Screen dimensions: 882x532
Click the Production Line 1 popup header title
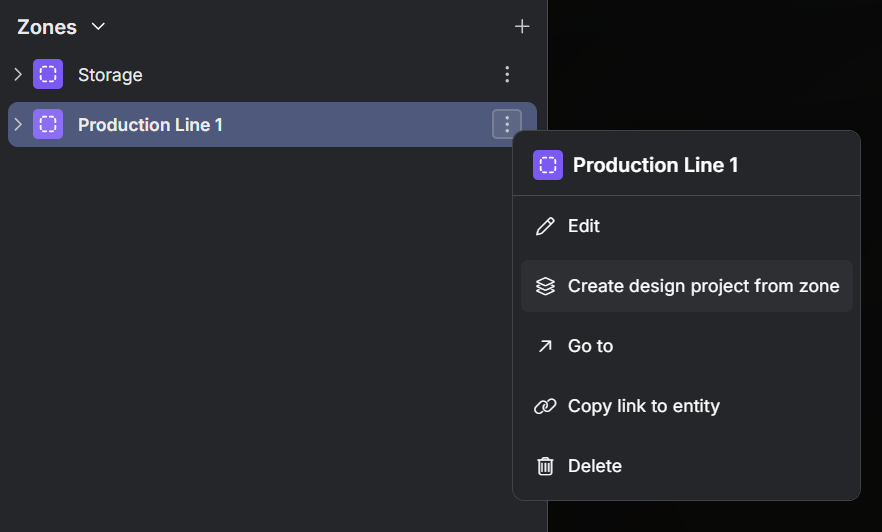(x=655, y=165)
